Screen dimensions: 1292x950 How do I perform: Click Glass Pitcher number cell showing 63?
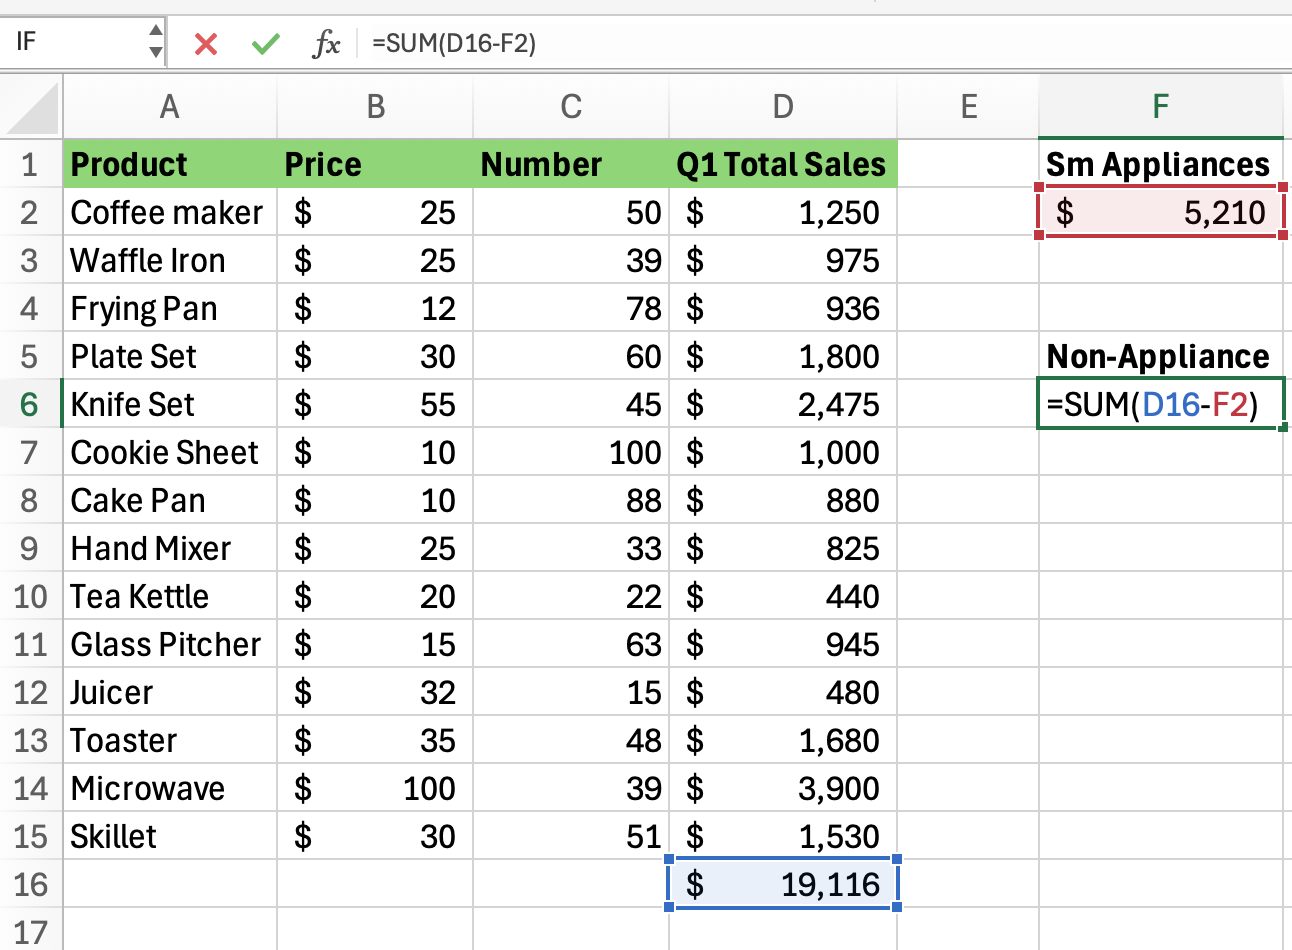tap(571, 644)
